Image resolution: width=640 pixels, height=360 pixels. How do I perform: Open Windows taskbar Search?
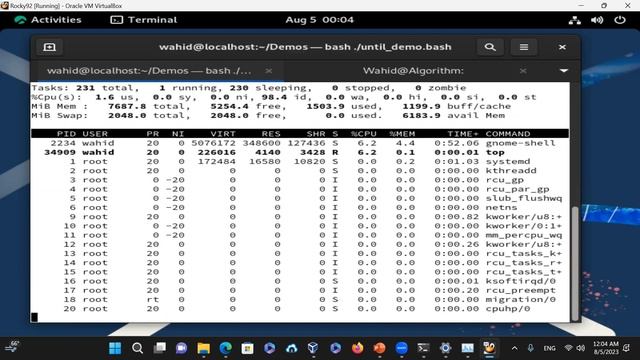pyautogui.click(x=138, y=348)
